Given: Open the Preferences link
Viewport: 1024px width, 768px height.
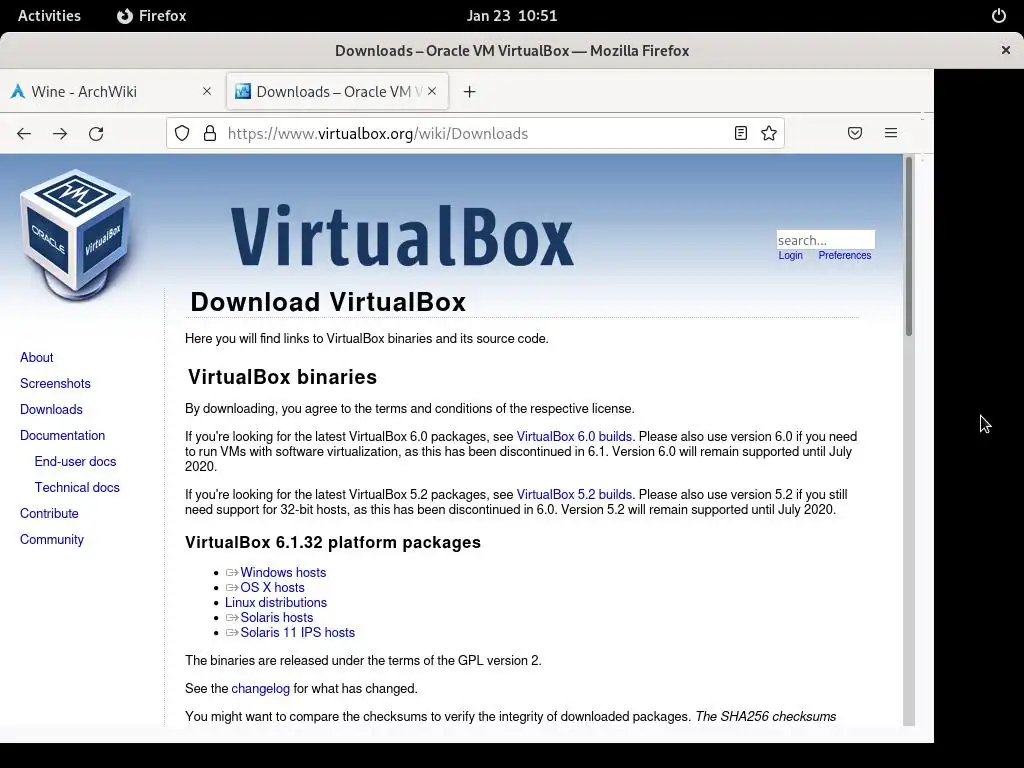Looking at the screenshot, I should tap(844, 255).
